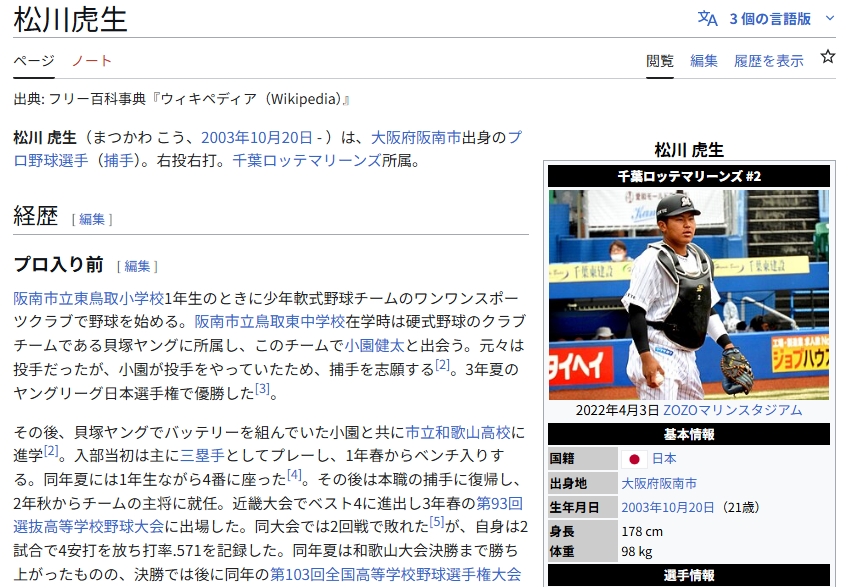The width and height of the screenshot is (853, 587).
Task: Follow the 小園健太 player link
Action: tap(374, 345)
